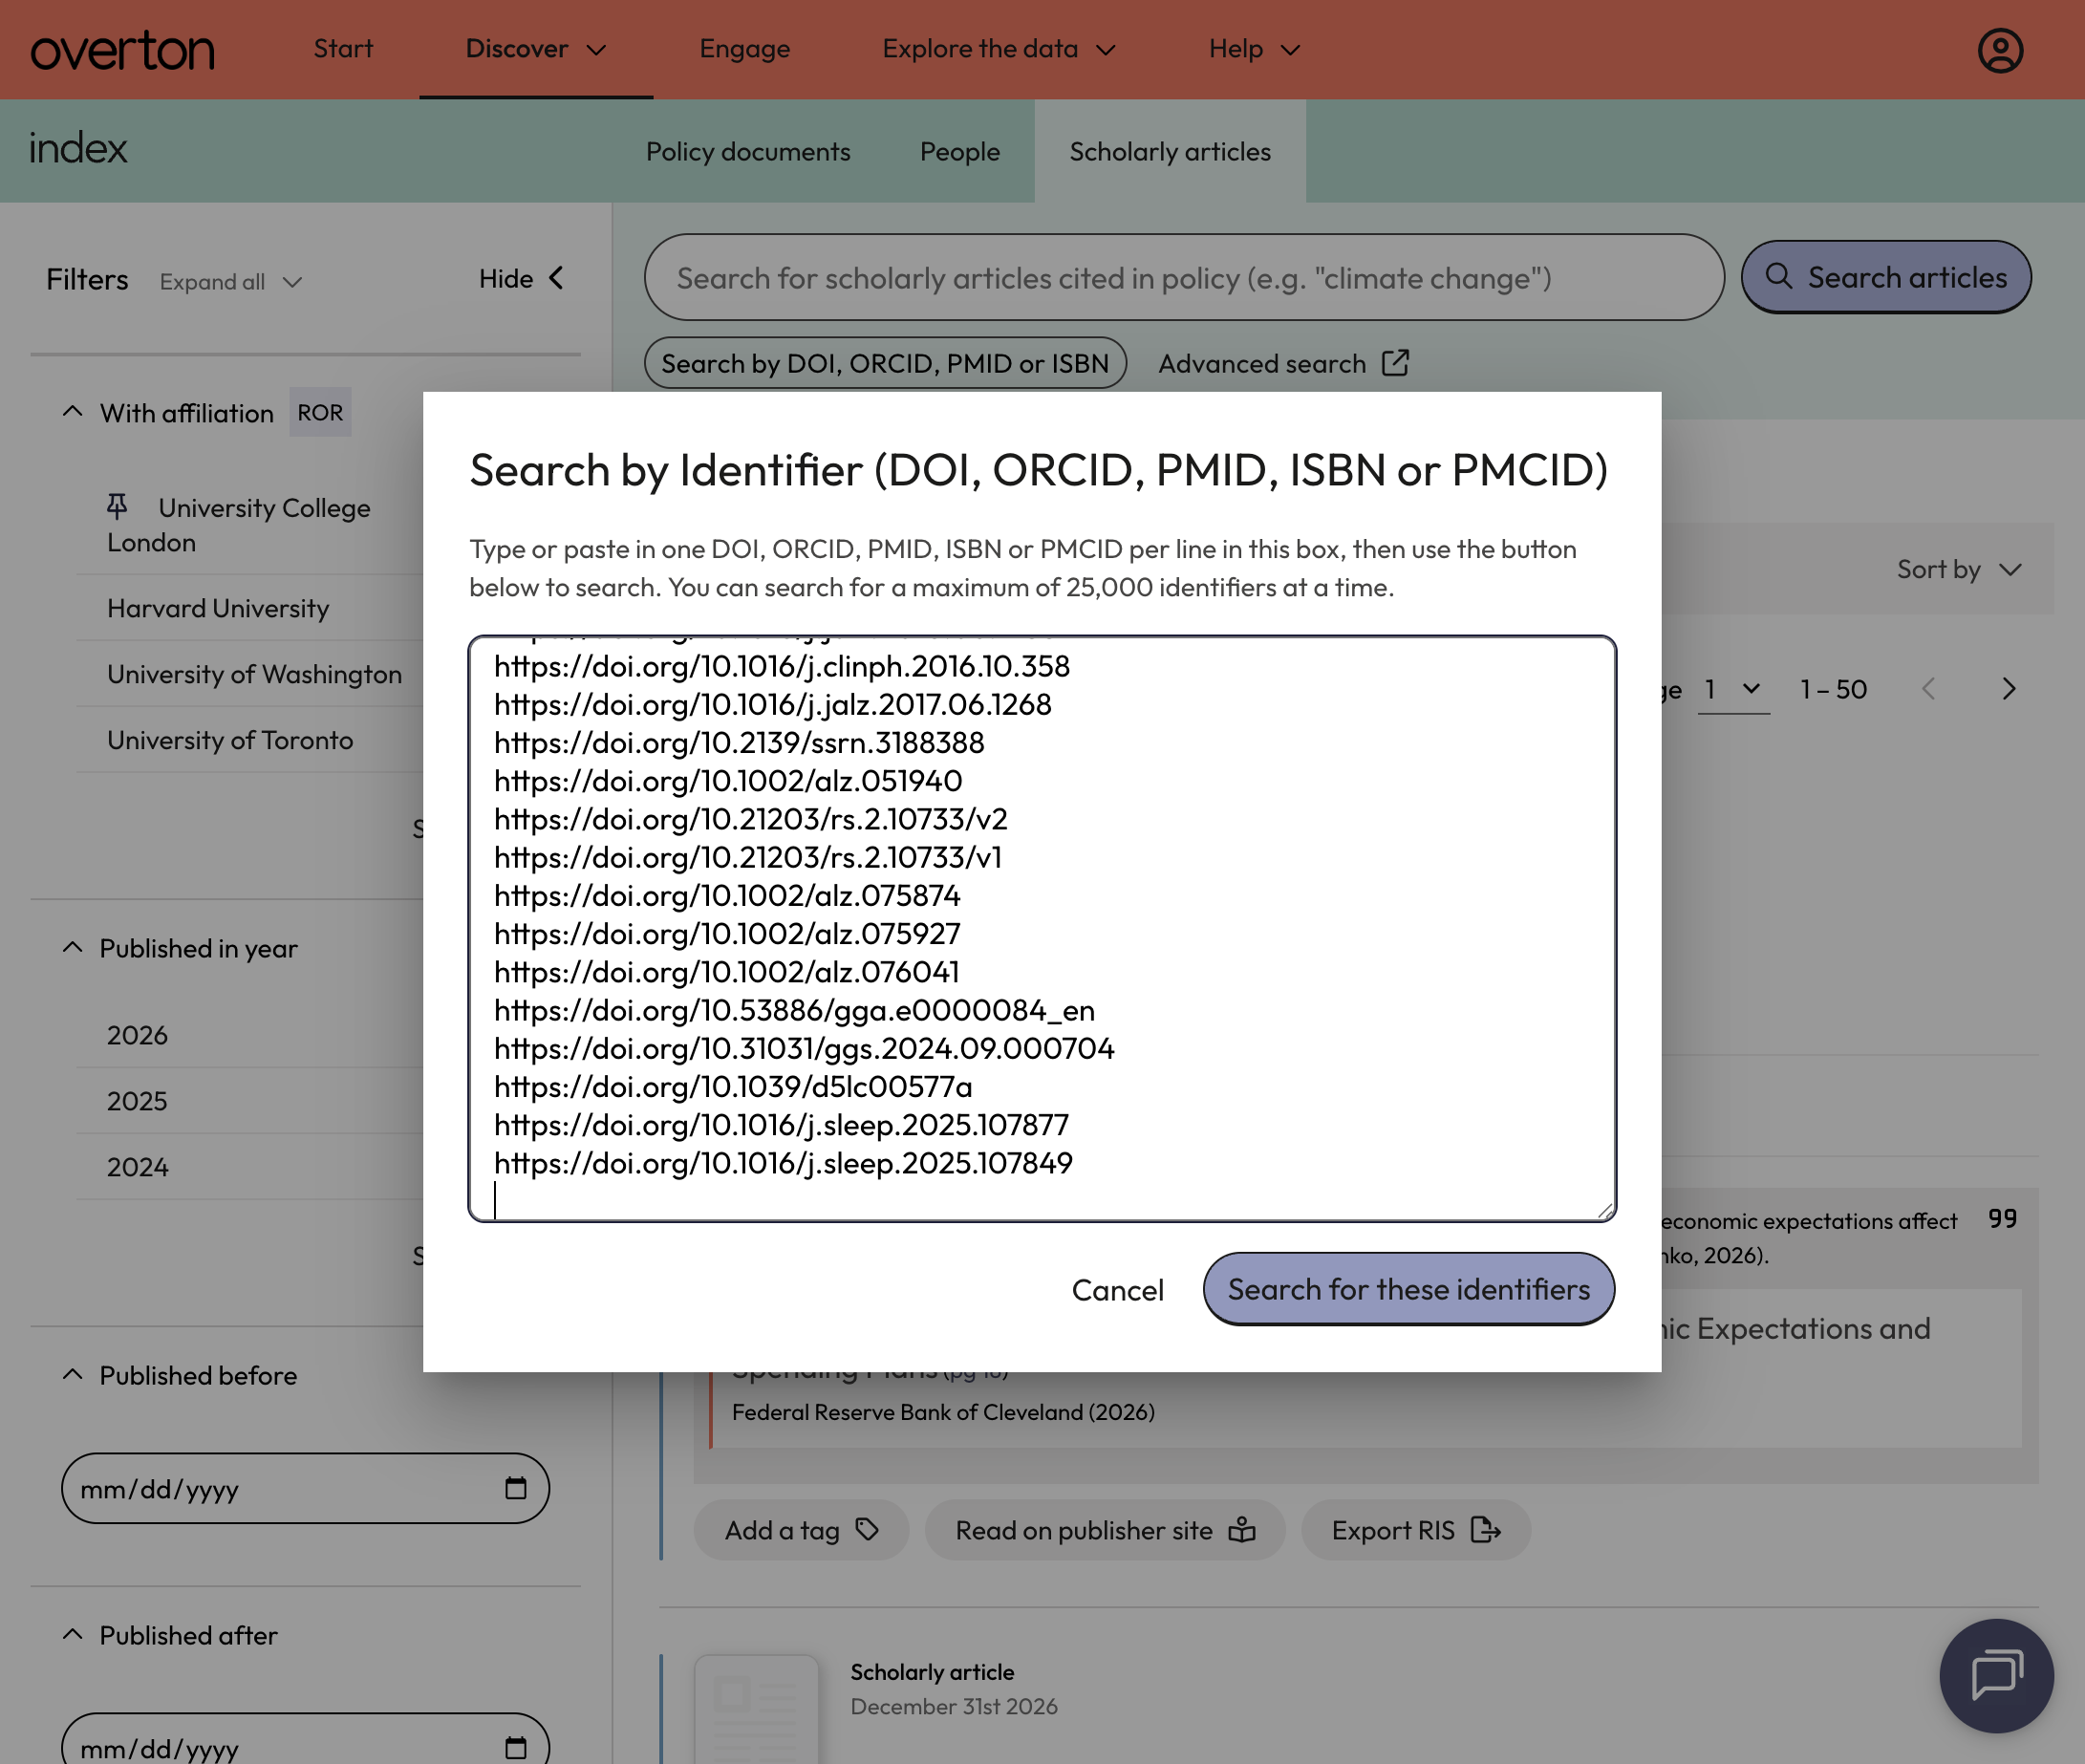The height and width of the screenshot is (1764, 2085).
Task: Filter by year 2024
Action: click(137, 1166)
